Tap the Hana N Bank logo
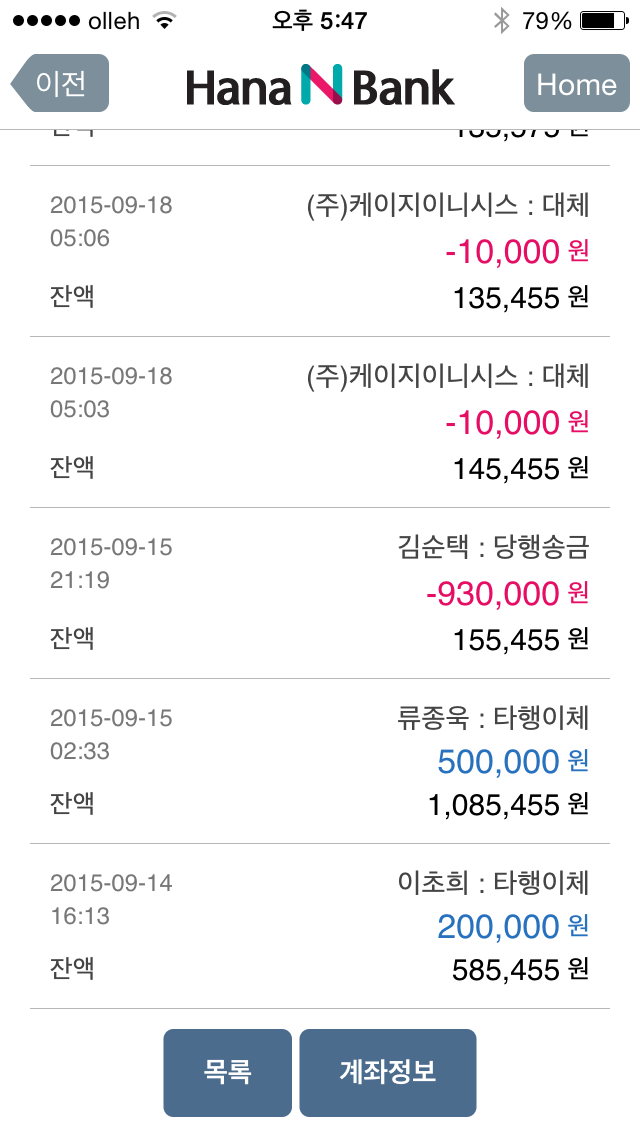640x1136 pixels. pyautogui.click(x=320, y=85)
